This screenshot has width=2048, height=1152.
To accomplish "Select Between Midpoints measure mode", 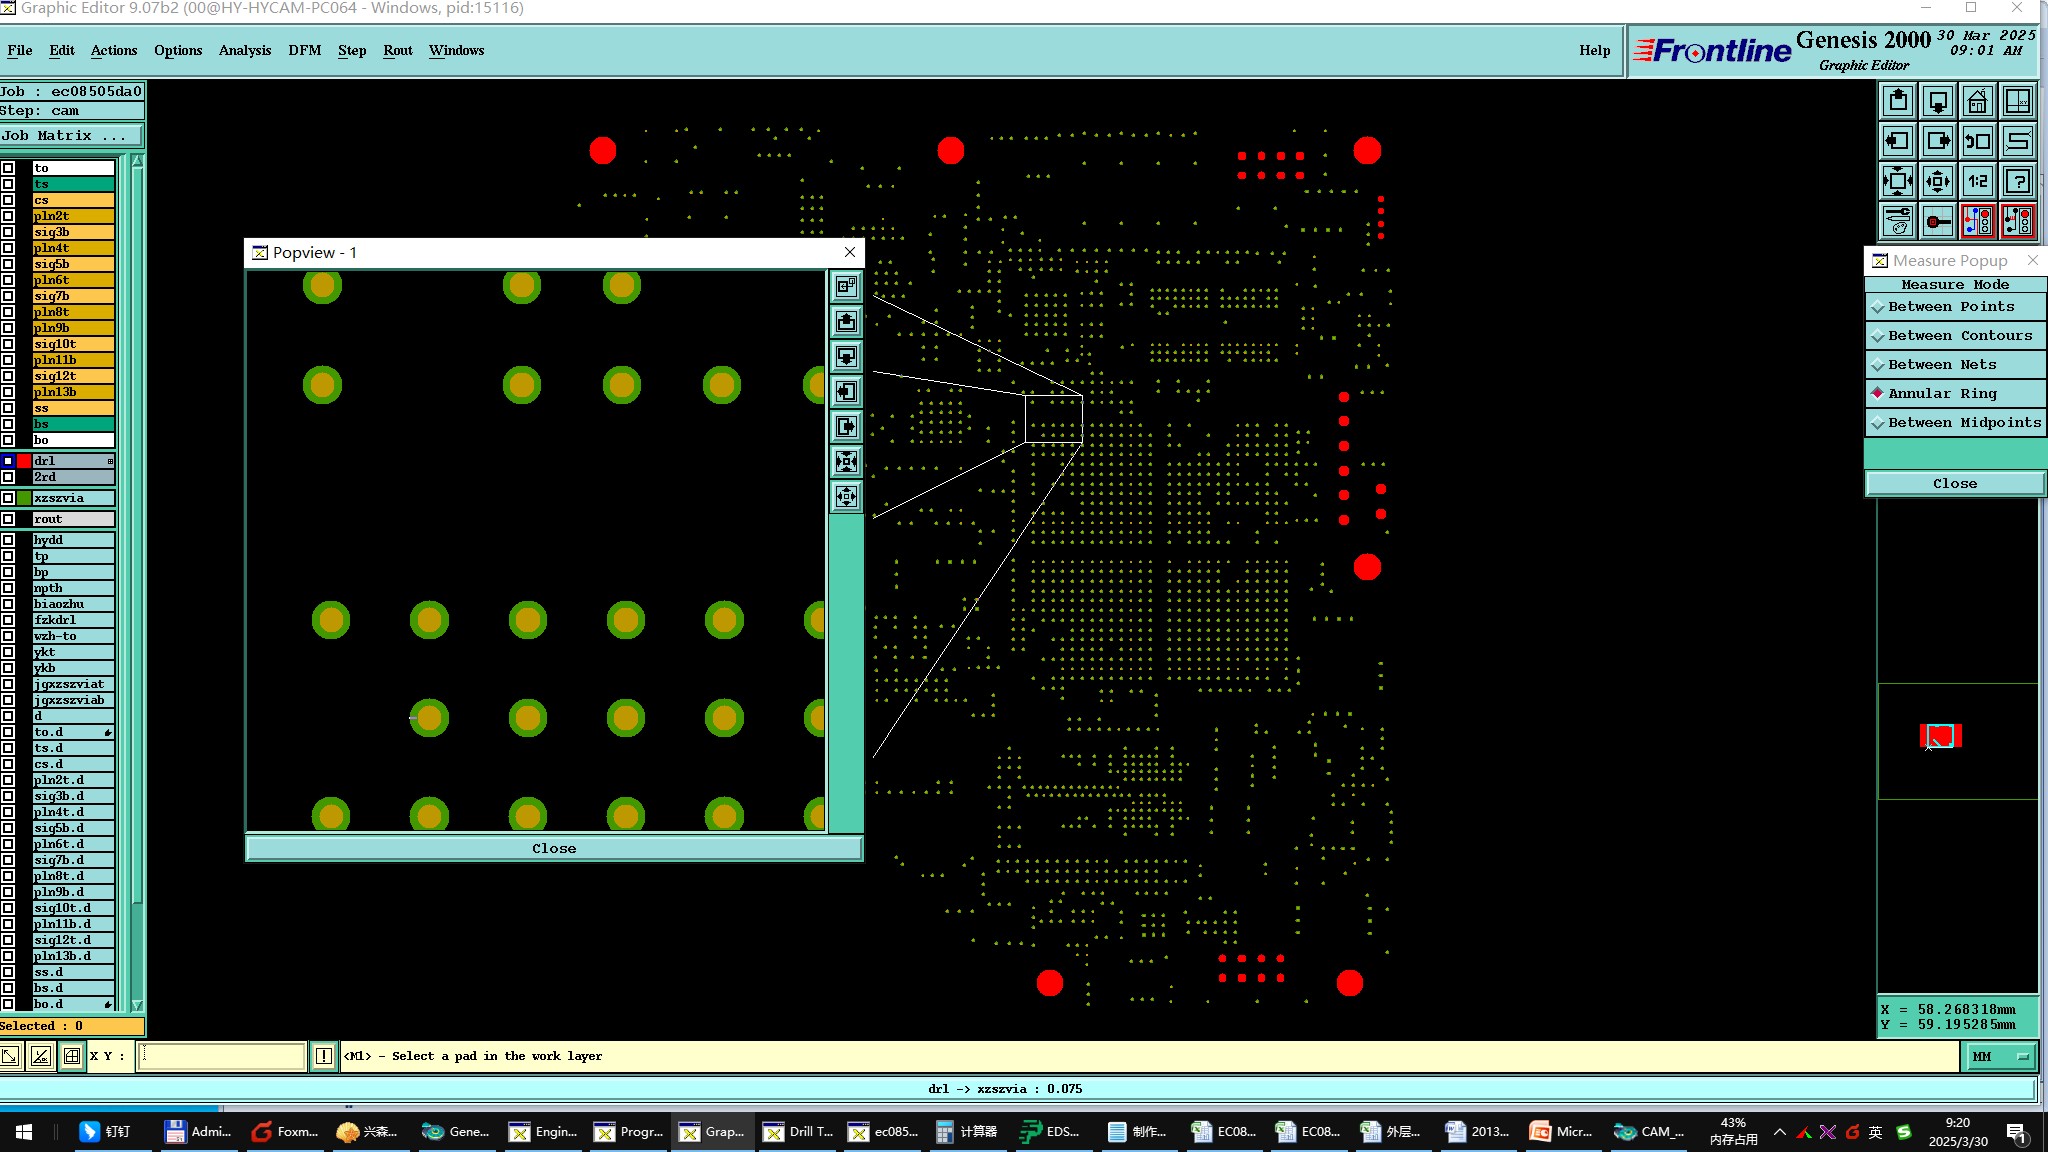I will (1955, 423).
